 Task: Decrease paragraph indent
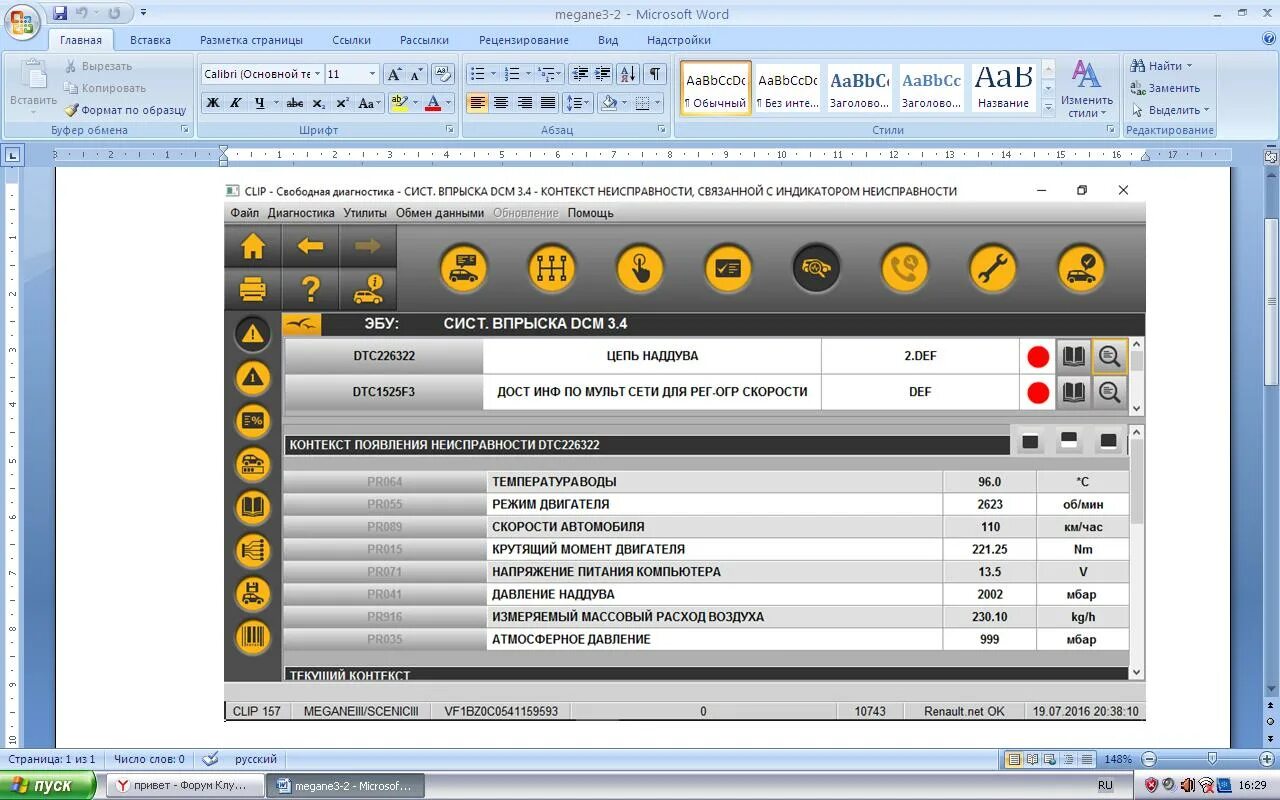tap(580, 74)
